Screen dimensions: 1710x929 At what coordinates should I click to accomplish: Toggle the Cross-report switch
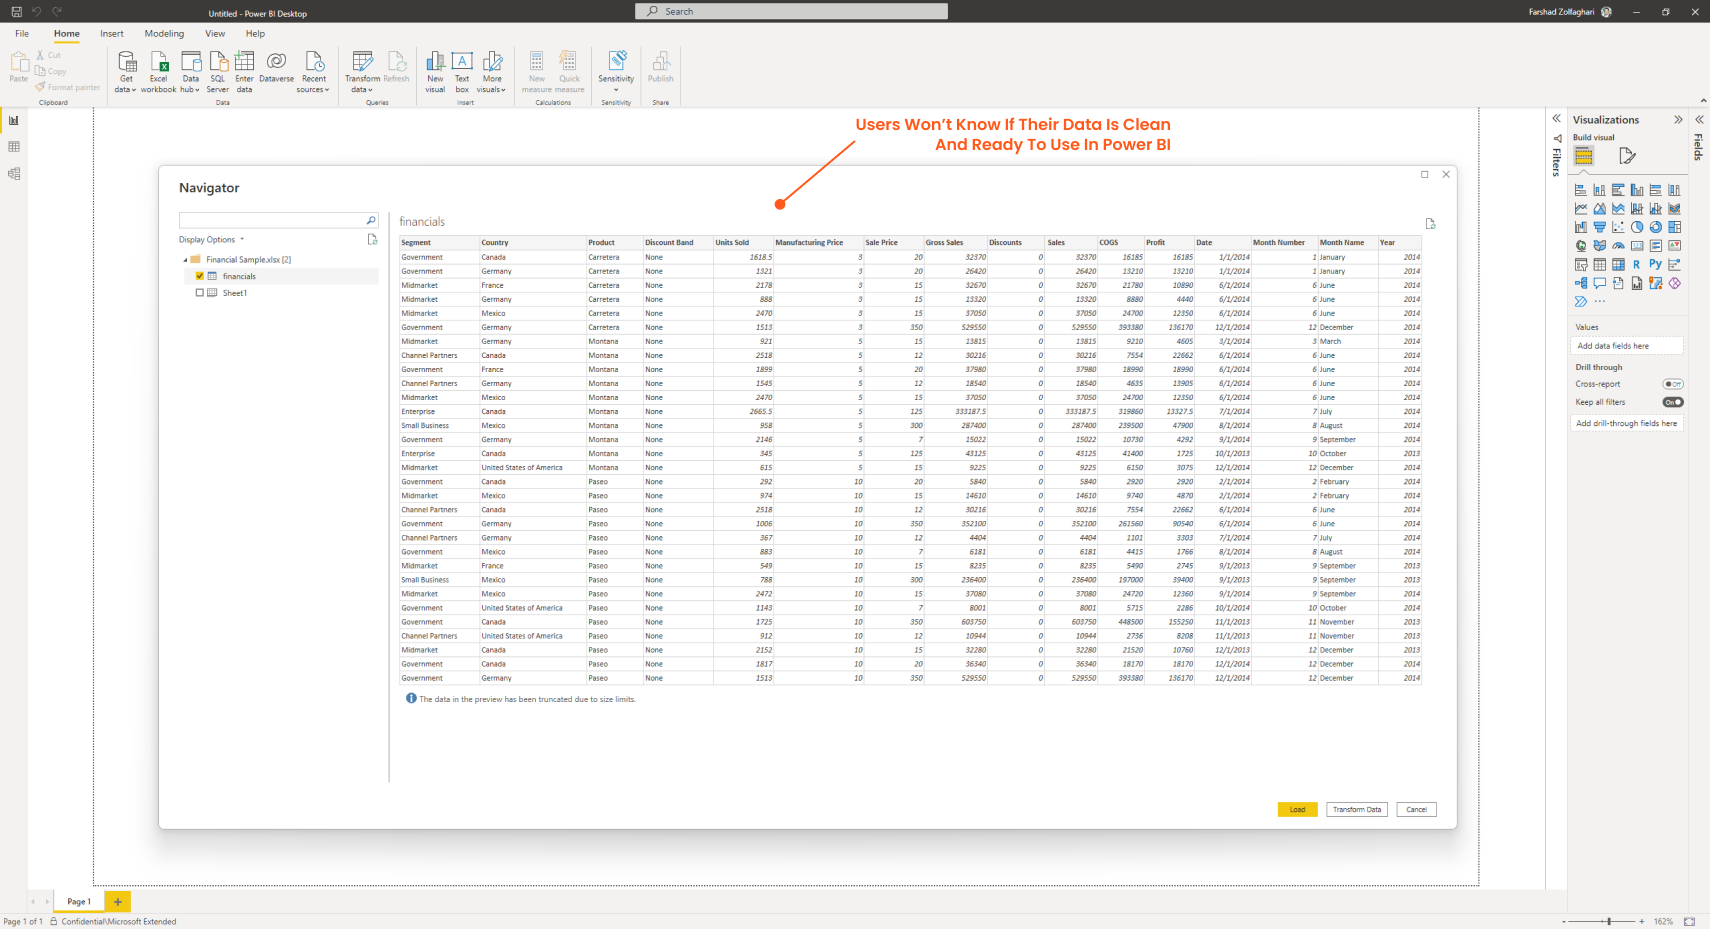(1672, 384)
